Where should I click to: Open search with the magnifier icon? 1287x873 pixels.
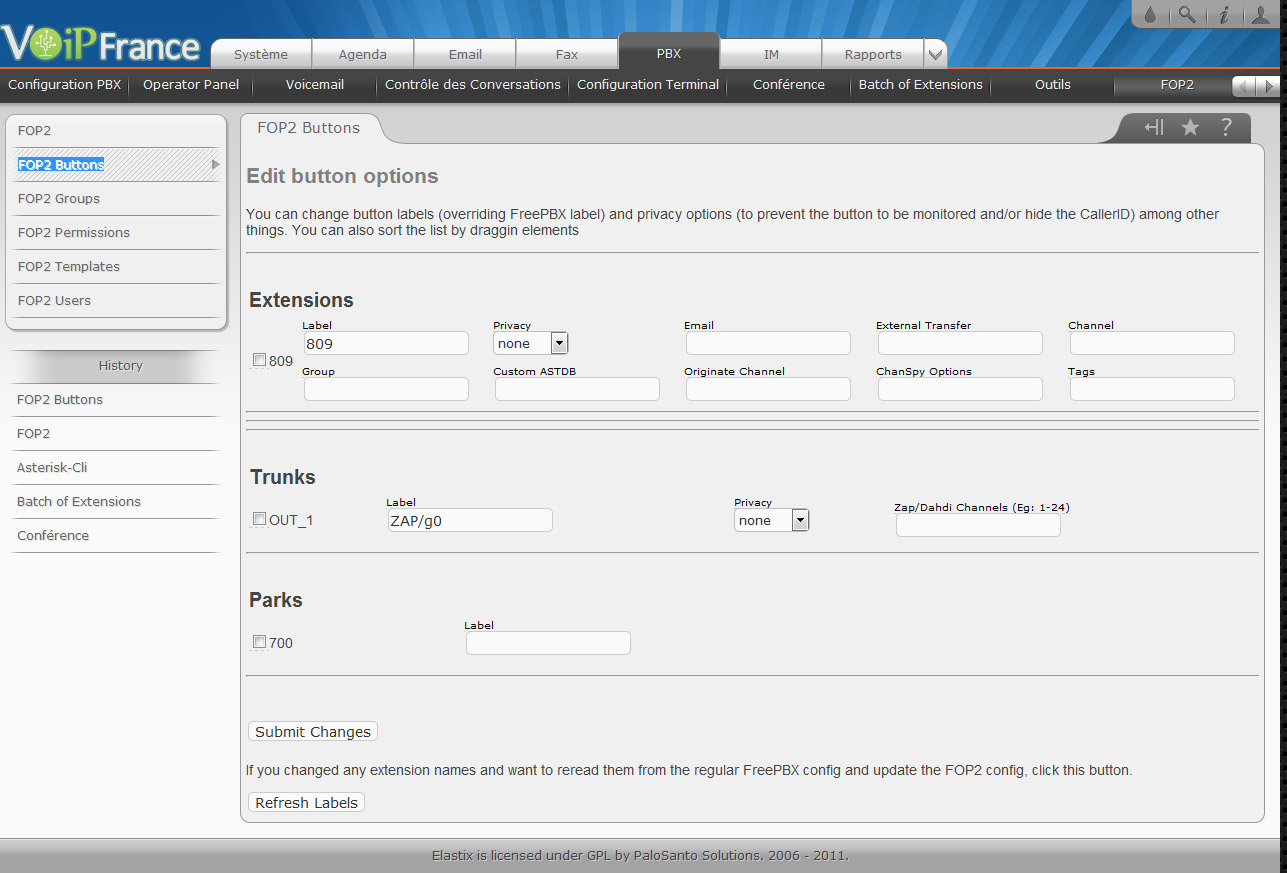pos(1186,15)
